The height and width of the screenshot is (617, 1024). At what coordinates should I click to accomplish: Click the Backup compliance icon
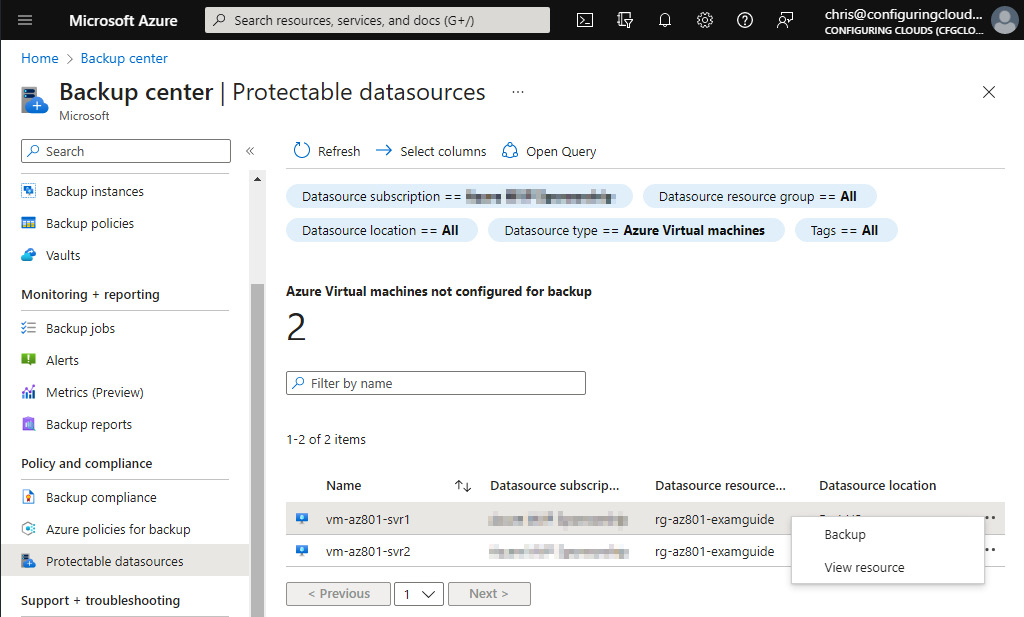click(29, 497)
